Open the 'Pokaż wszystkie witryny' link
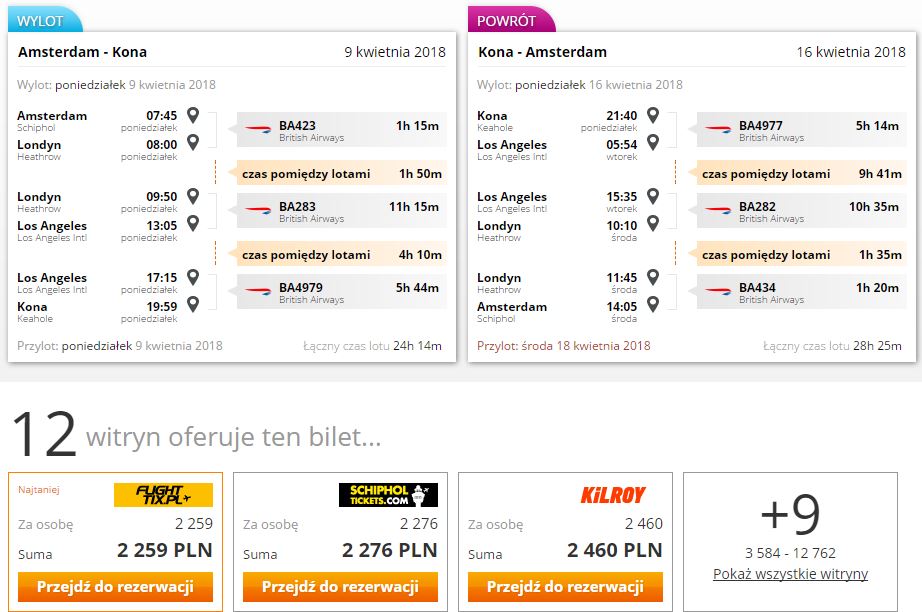The image size is (922, 612). coord(790,574)
